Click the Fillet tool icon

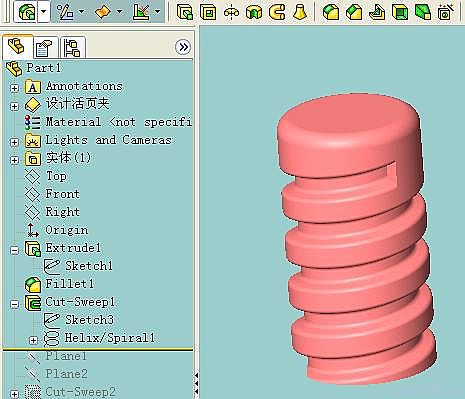pos(331,12)
